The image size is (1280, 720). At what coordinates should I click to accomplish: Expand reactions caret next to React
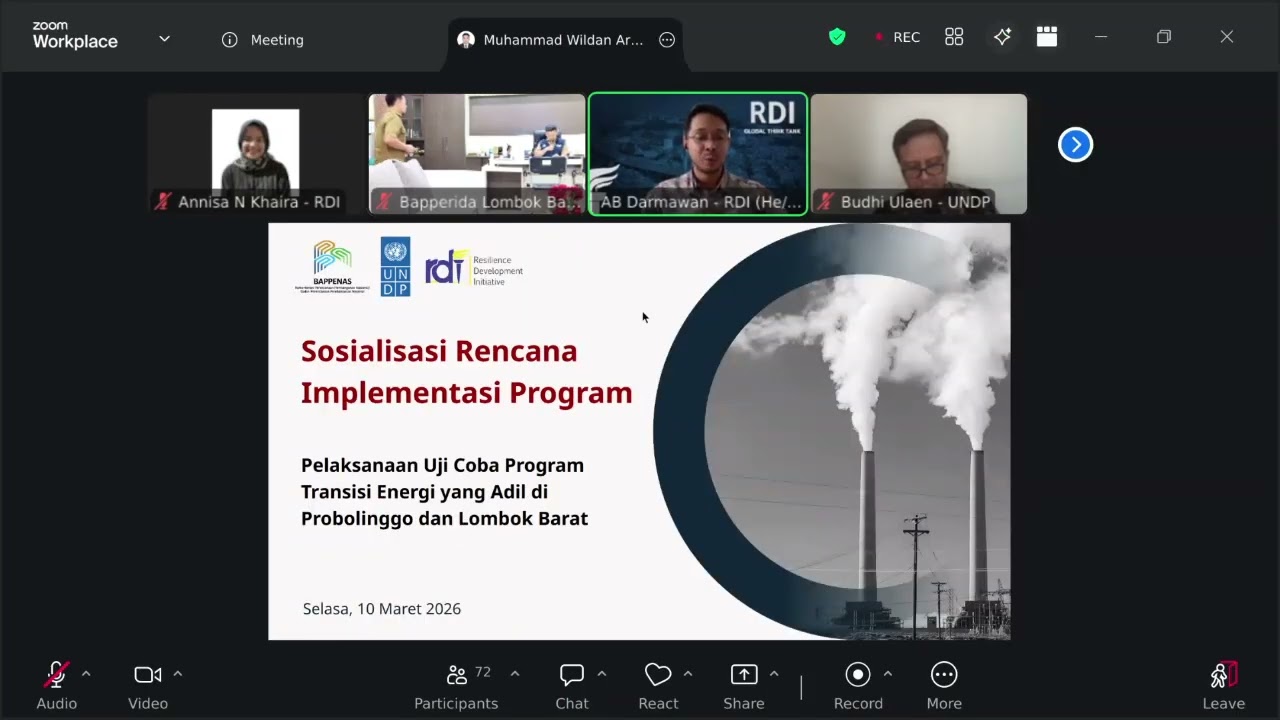[x=688, y=674]
